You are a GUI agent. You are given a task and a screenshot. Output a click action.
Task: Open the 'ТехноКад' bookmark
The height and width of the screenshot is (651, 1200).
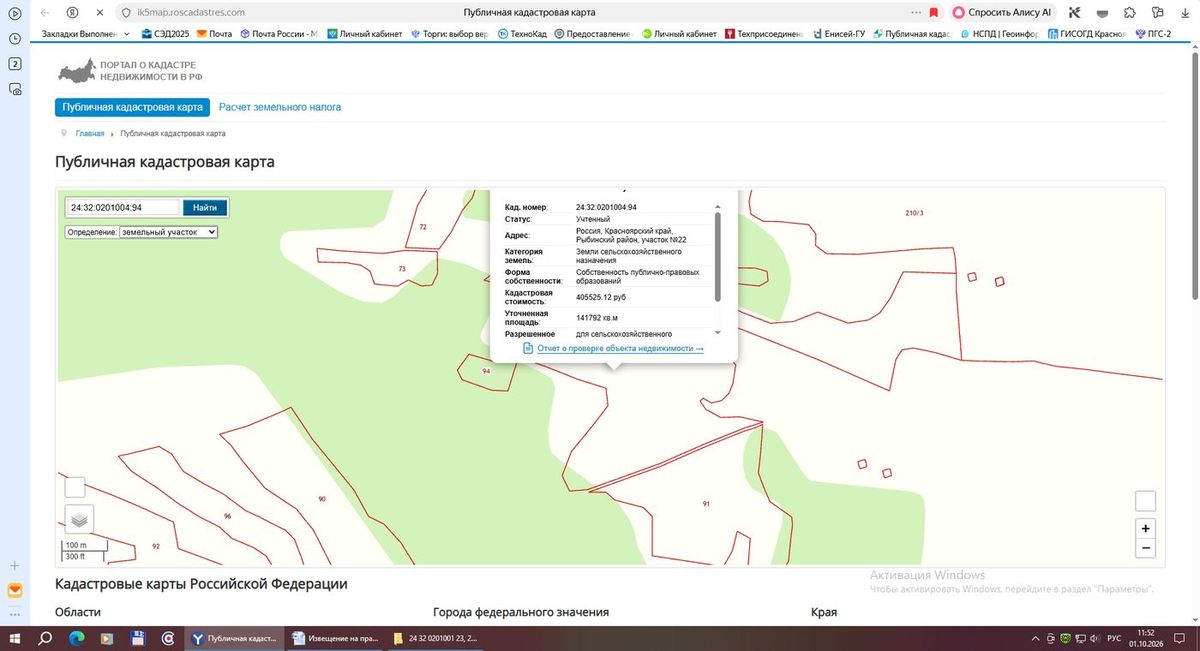[x=522, y=33]
